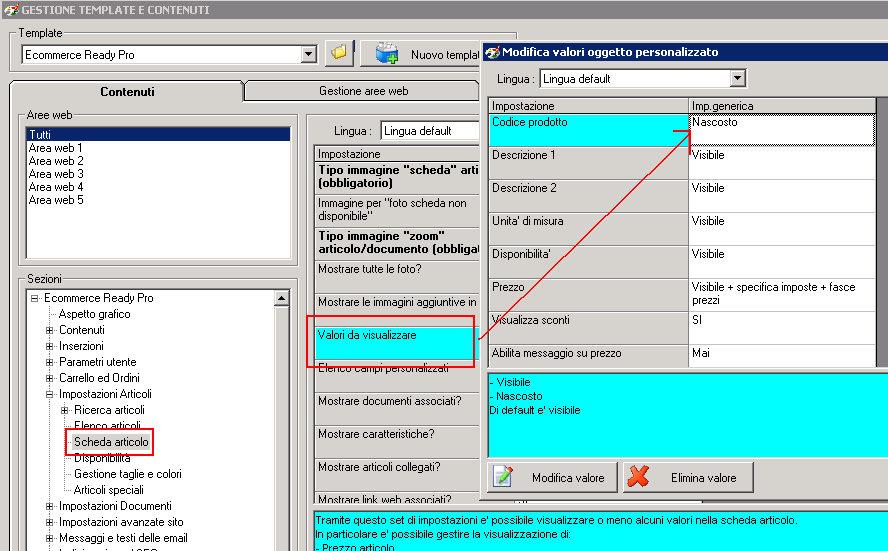The height and width of the screenshot is (551, 888).
Task: Click the pencil icon on Modifica valore
Action: point(502,477)
